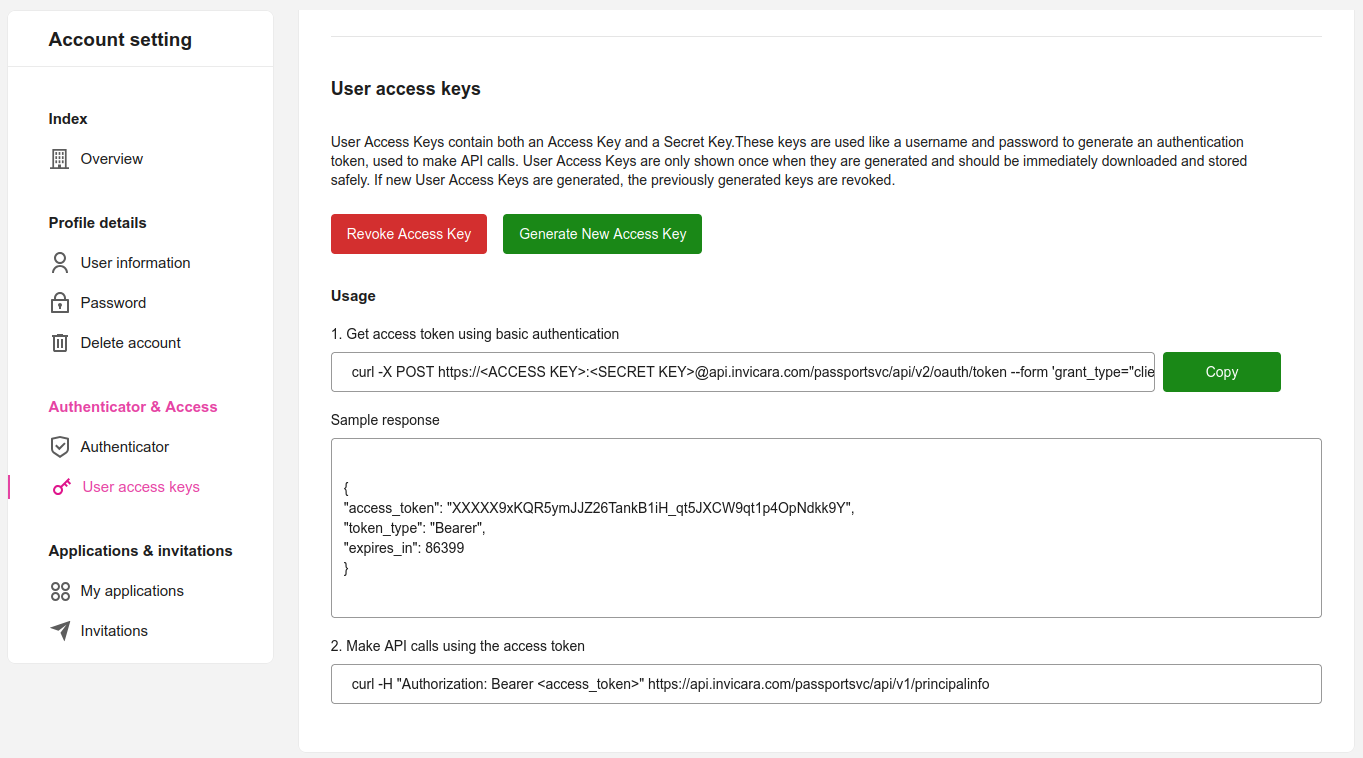Click the My applications grid icon
The width and height of the screenshot is (1363, 758).
tap(60, 591)
